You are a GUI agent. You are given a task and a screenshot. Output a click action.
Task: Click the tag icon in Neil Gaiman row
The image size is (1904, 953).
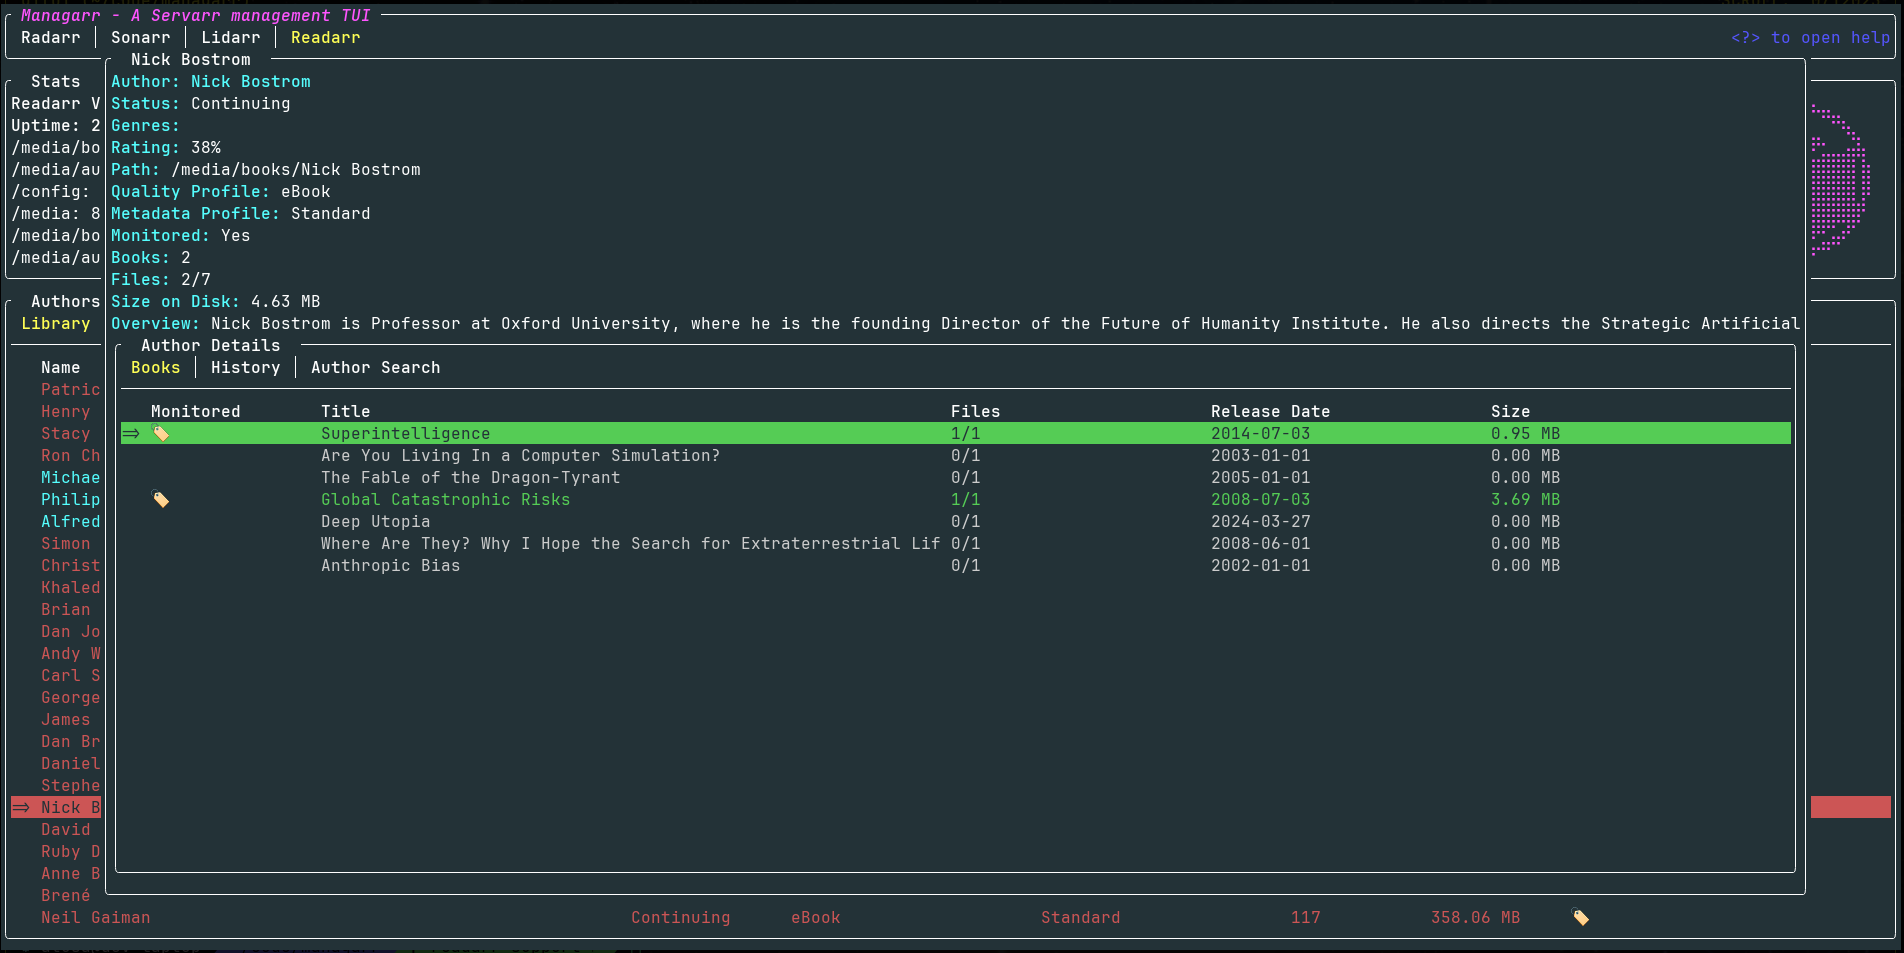click(1580, 917)
